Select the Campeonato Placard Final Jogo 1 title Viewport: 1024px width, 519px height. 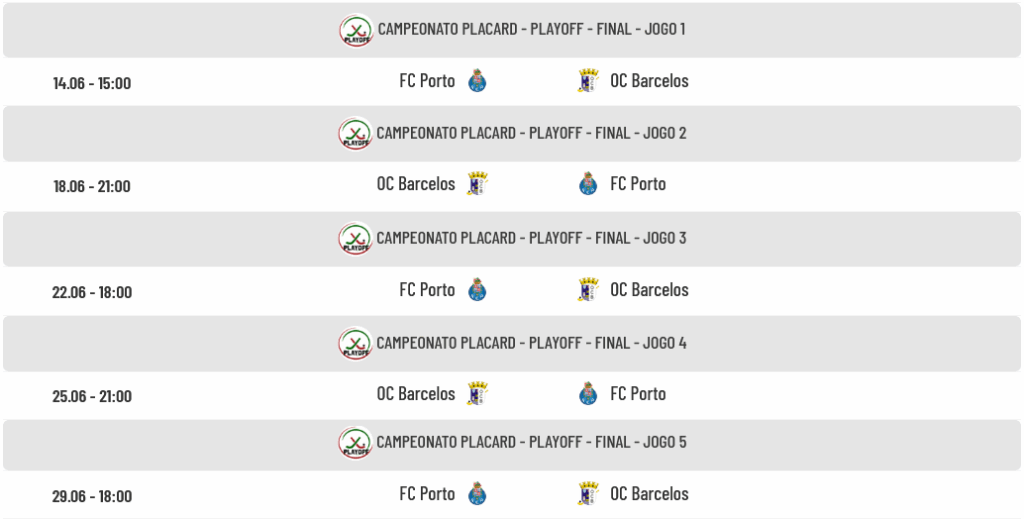532,29
